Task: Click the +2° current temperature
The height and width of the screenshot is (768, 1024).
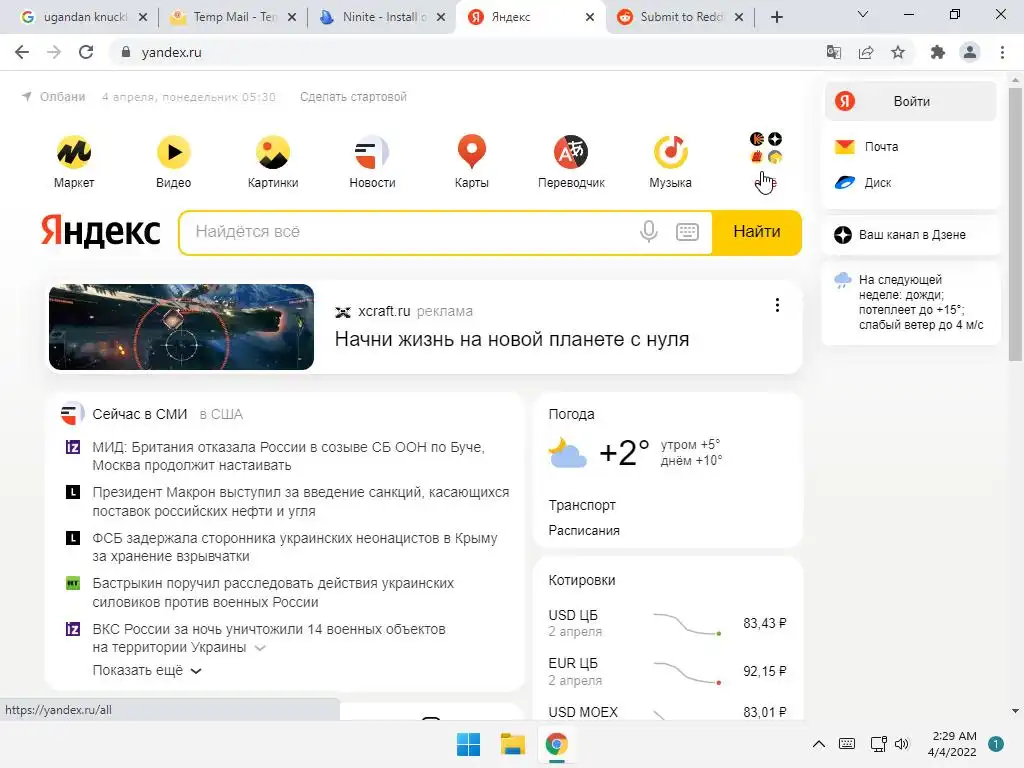Action: click(x=624, y=452)
